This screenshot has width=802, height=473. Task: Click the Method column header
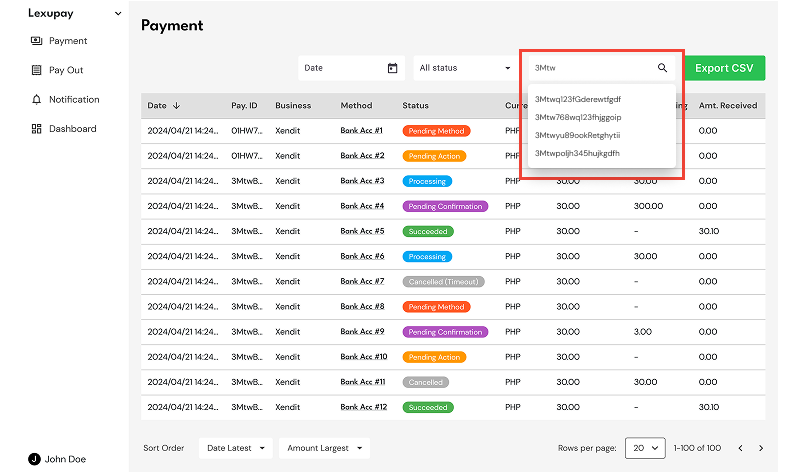(357, 105)
